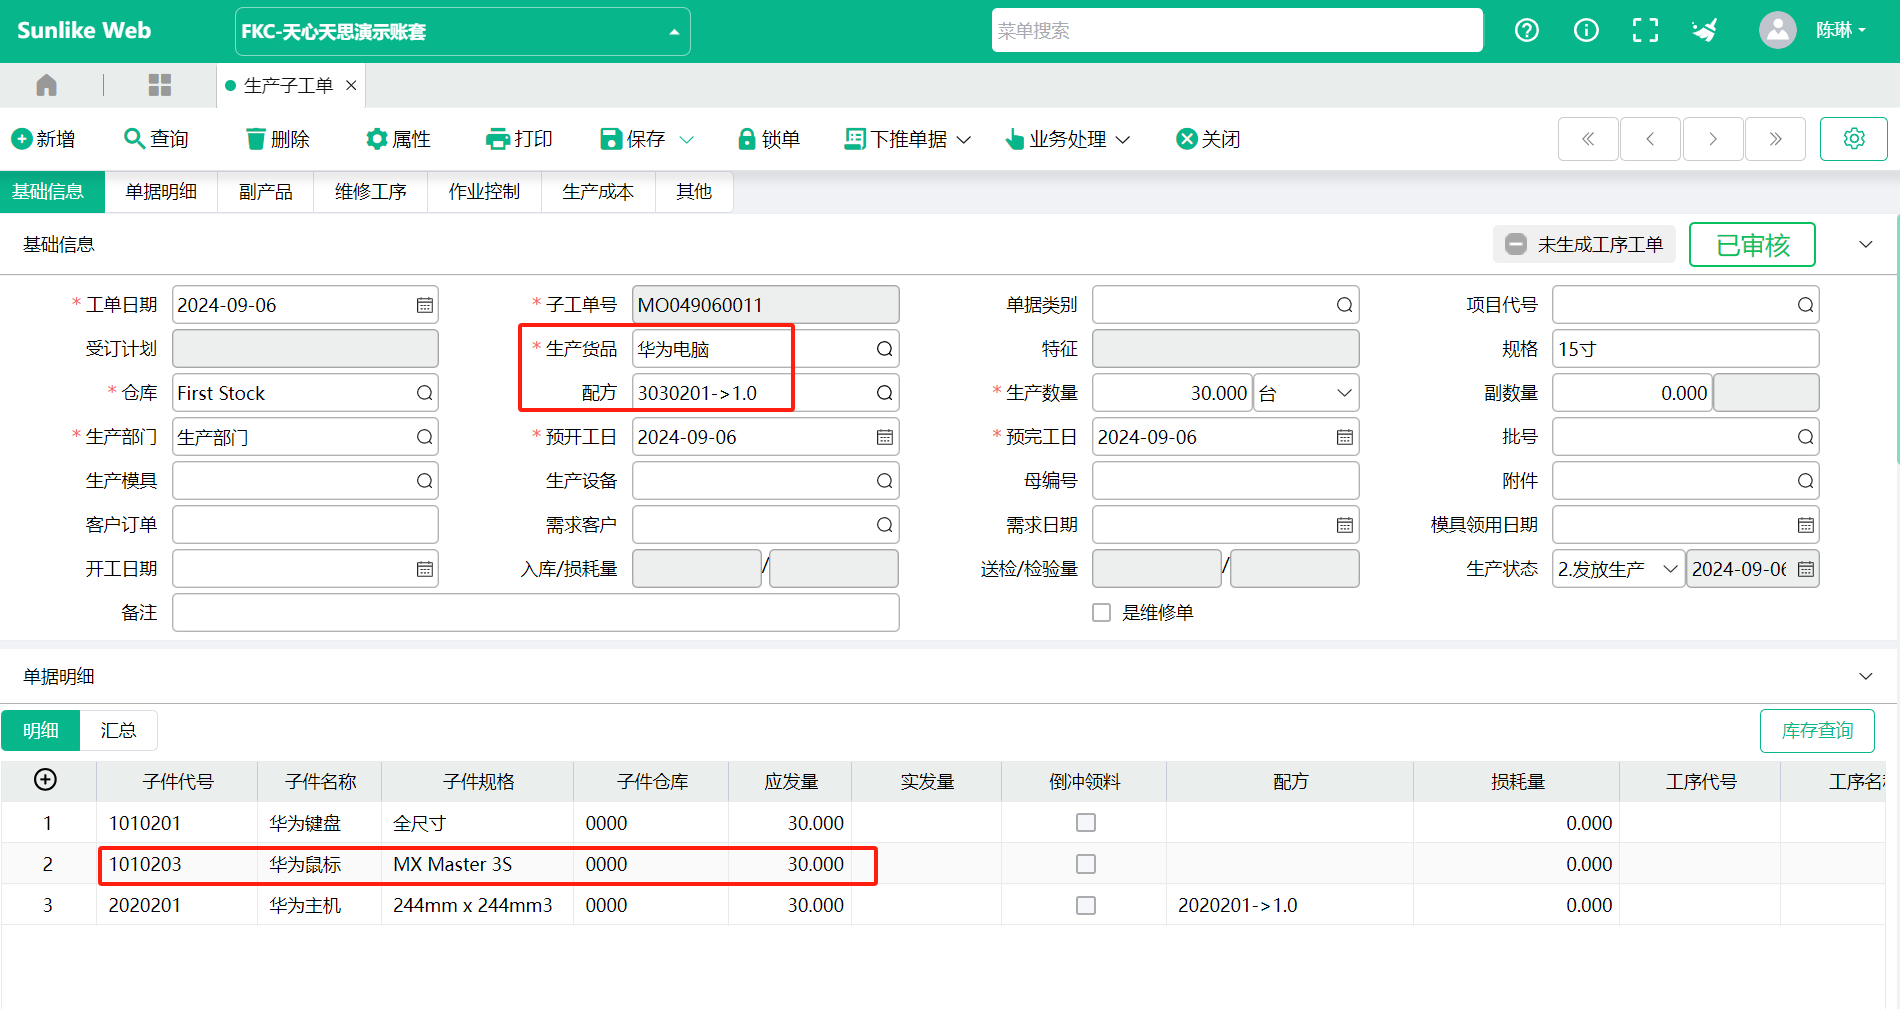Screen dimensions: 1900x1009
Task: Open settings gear button at right
Action: [x=1854, y=139]
